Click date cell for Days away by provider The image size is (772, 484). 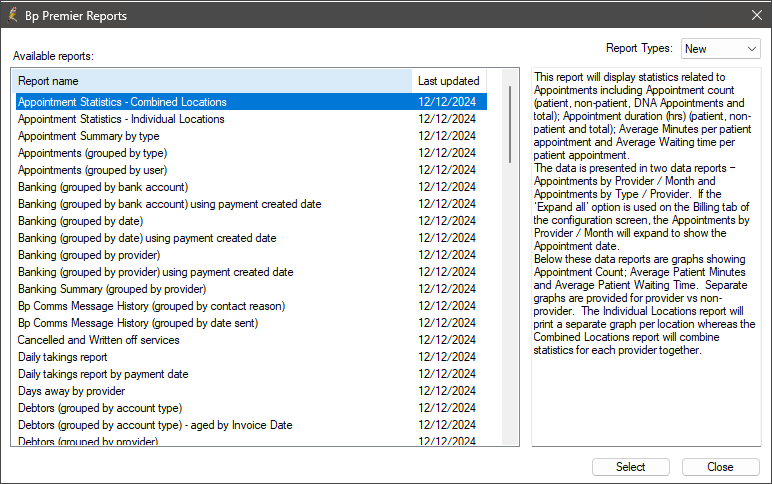coord(447,391)
